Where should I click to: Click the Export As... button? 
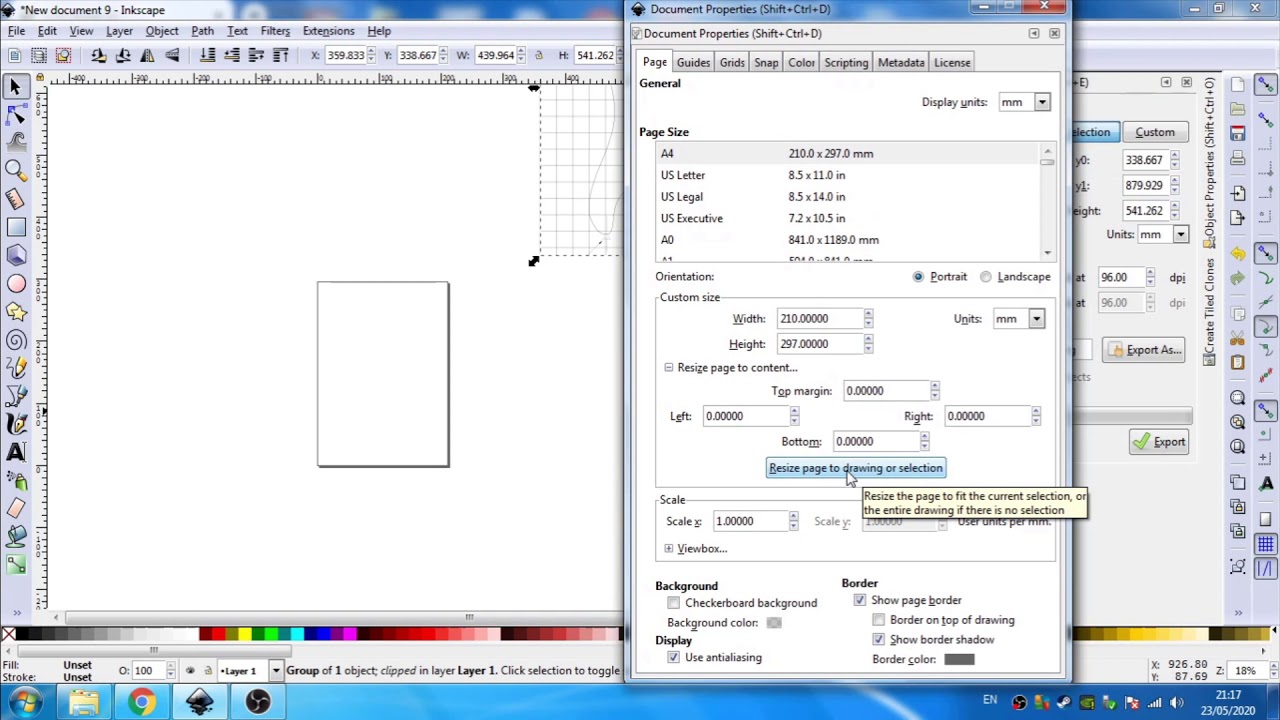pos(1144,350)
